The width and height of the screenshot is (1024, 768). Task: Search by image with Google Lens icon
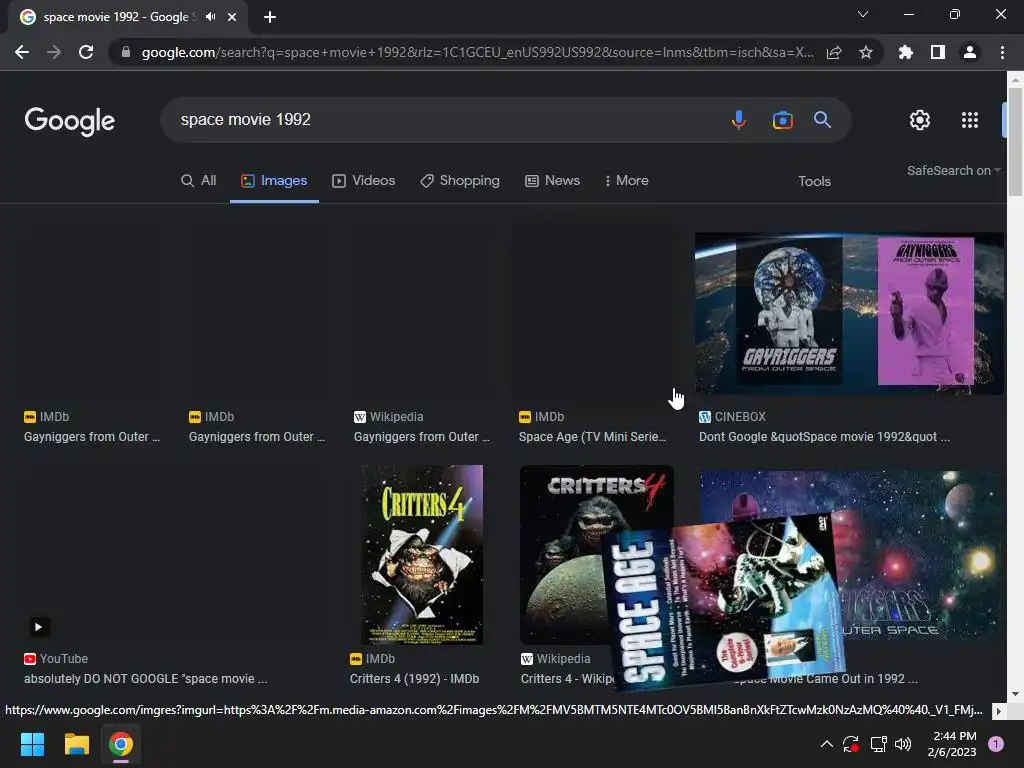point(782,120)
